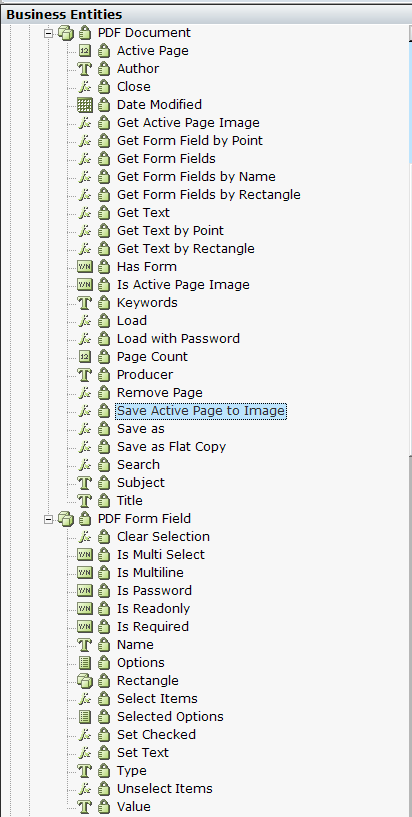Select the Load with Password item
412x817 pixels.
tap(178, 339)
